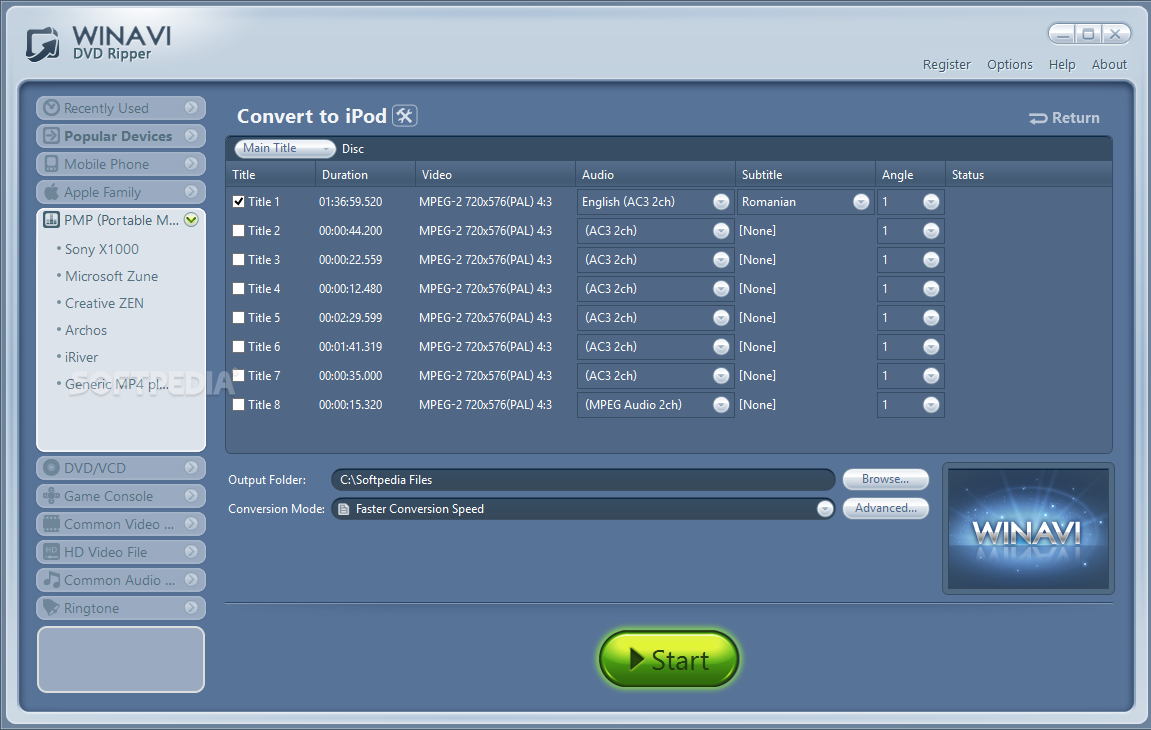Expand the DVD/VCD category arrow
The height and width of the screenshot is (730, 1151).
[x=191, y=468]
